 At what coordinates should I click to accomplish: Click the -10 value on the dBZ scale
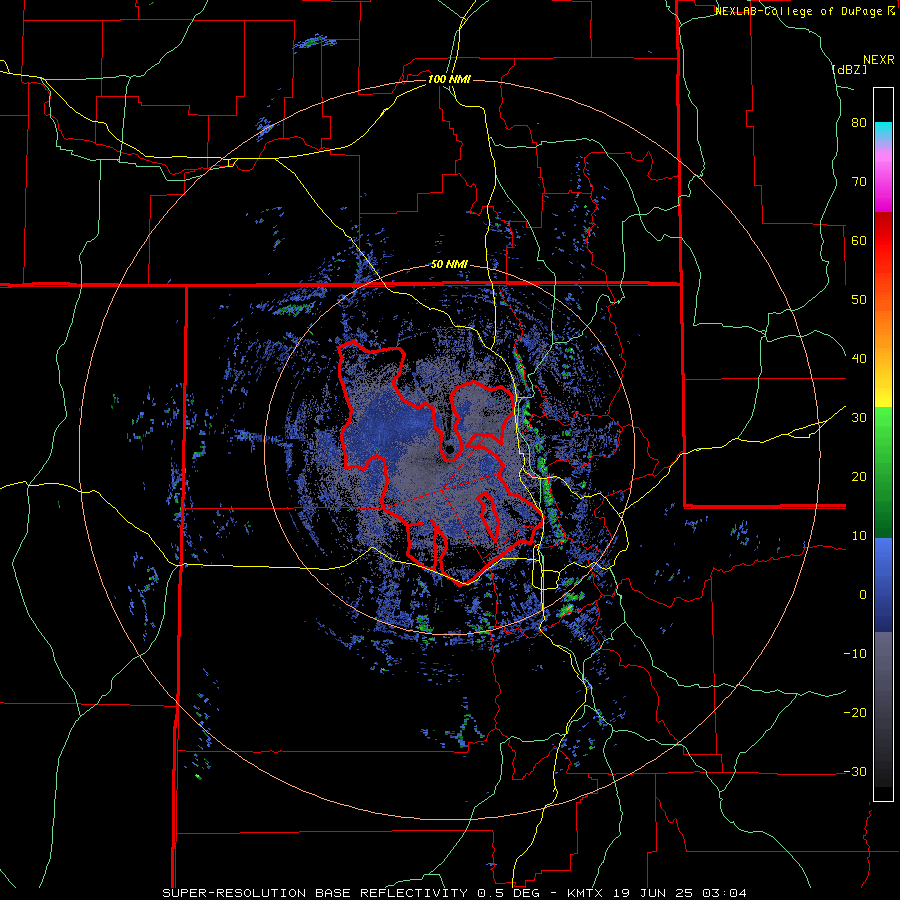[x=855, y=653]
